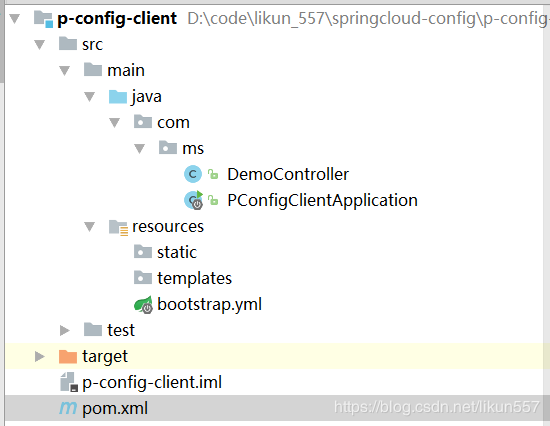The height and width of the screenshot is (426, 550).
Task: Collapse the src folder arrow
Action: (39, 45)
